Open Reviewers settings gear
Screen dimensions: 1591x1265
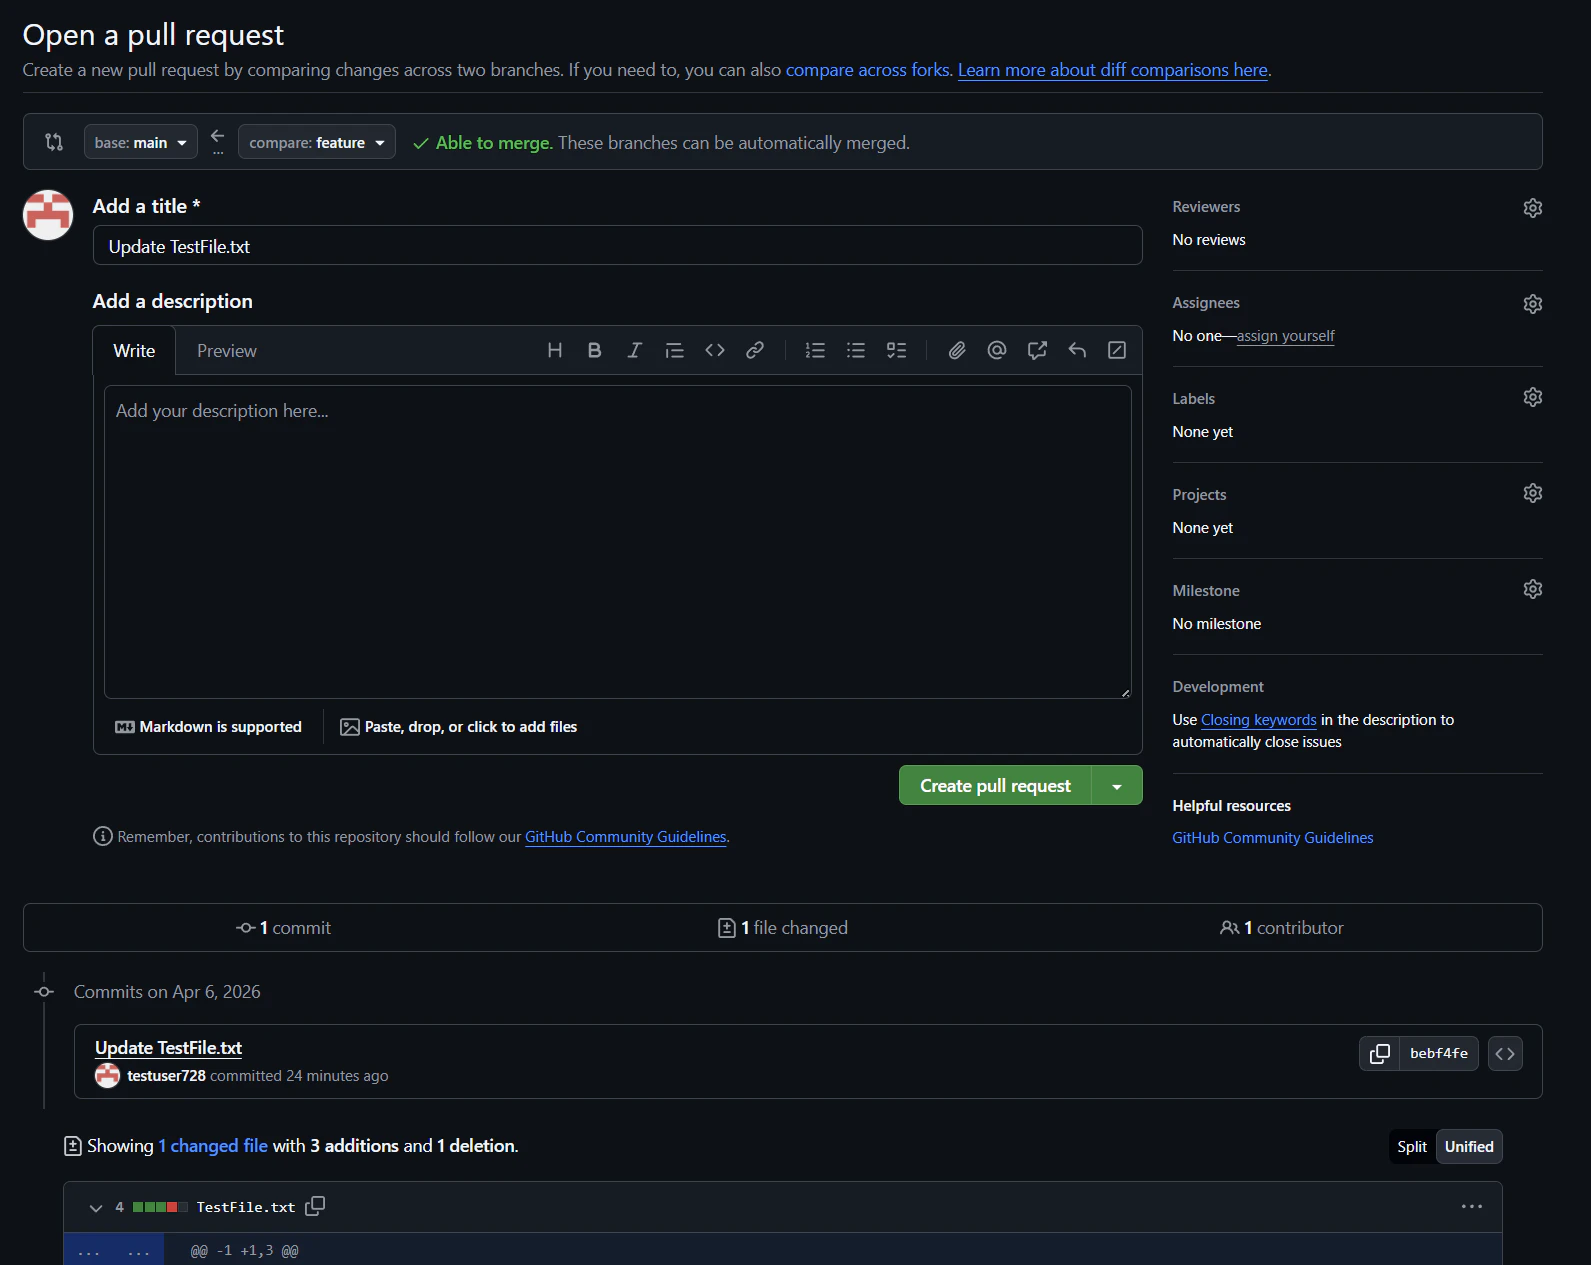(1532, 207)
